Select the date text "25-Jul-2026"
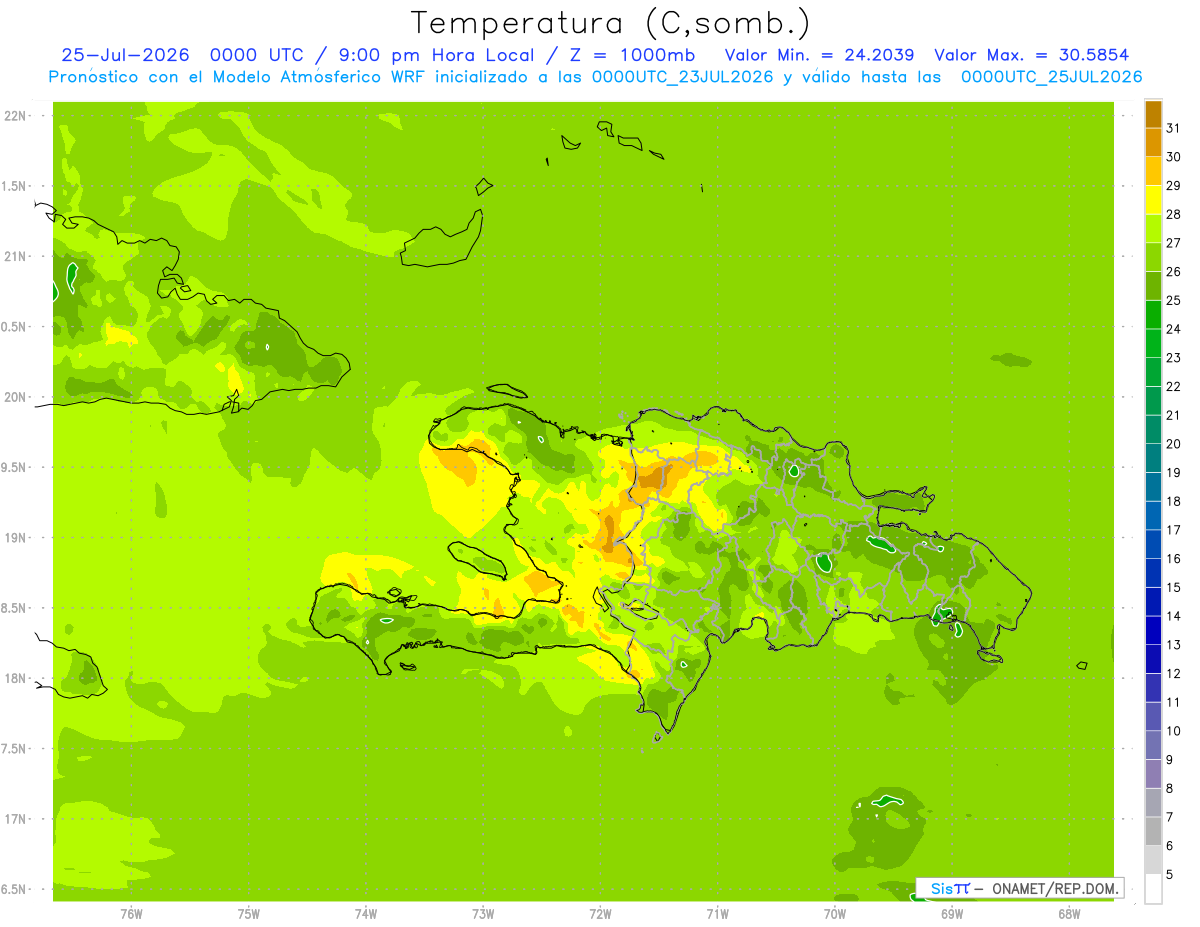The height and width of the screenshot is (927, 1200). tap(125, 55)
